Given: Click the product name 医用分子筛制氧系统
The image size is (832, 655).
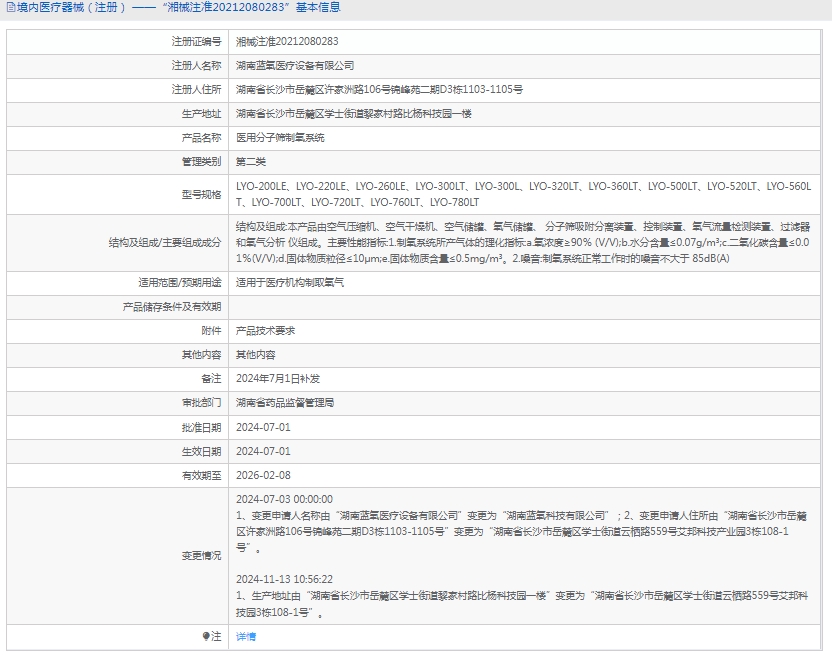Looking at the screenshot, I should click(279, 138).
